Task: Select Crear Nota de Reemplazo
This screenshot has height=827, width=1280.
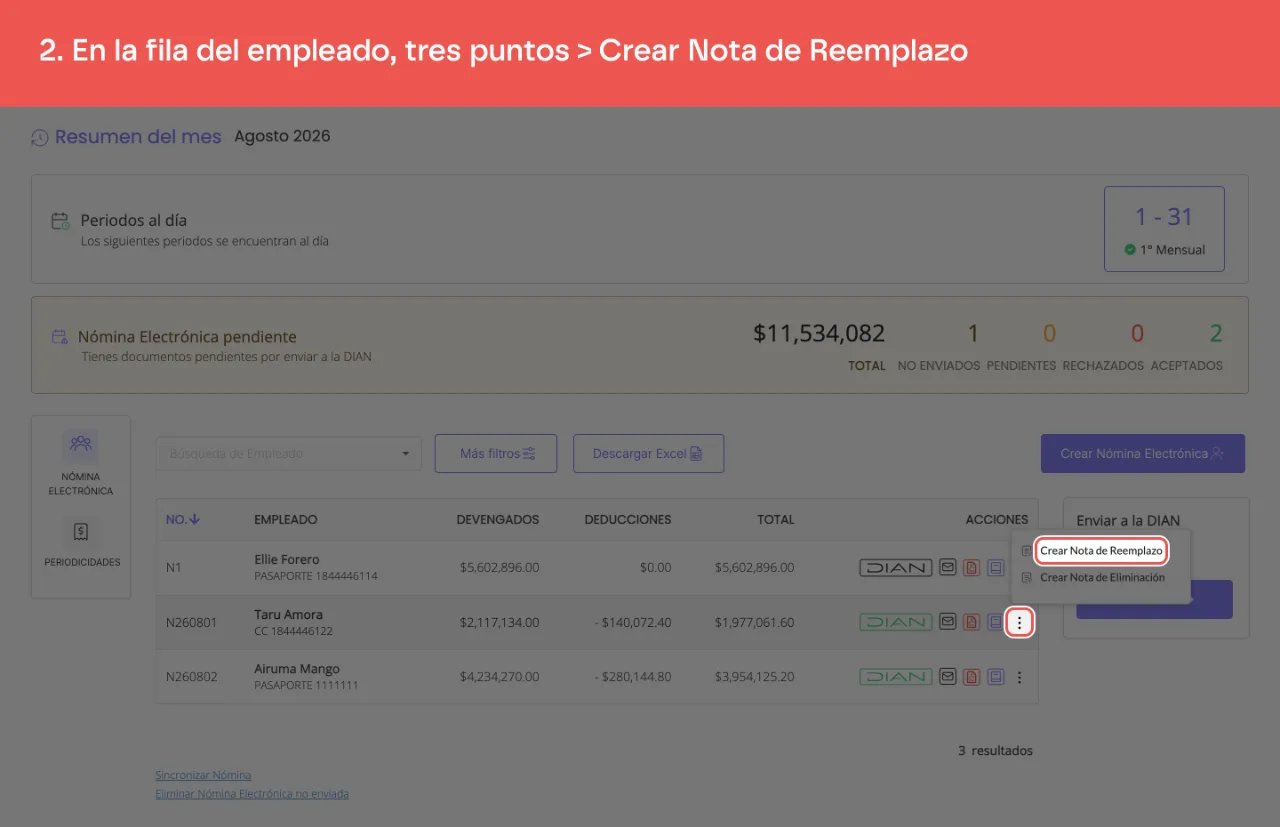Action: [x=1101, y=551]
